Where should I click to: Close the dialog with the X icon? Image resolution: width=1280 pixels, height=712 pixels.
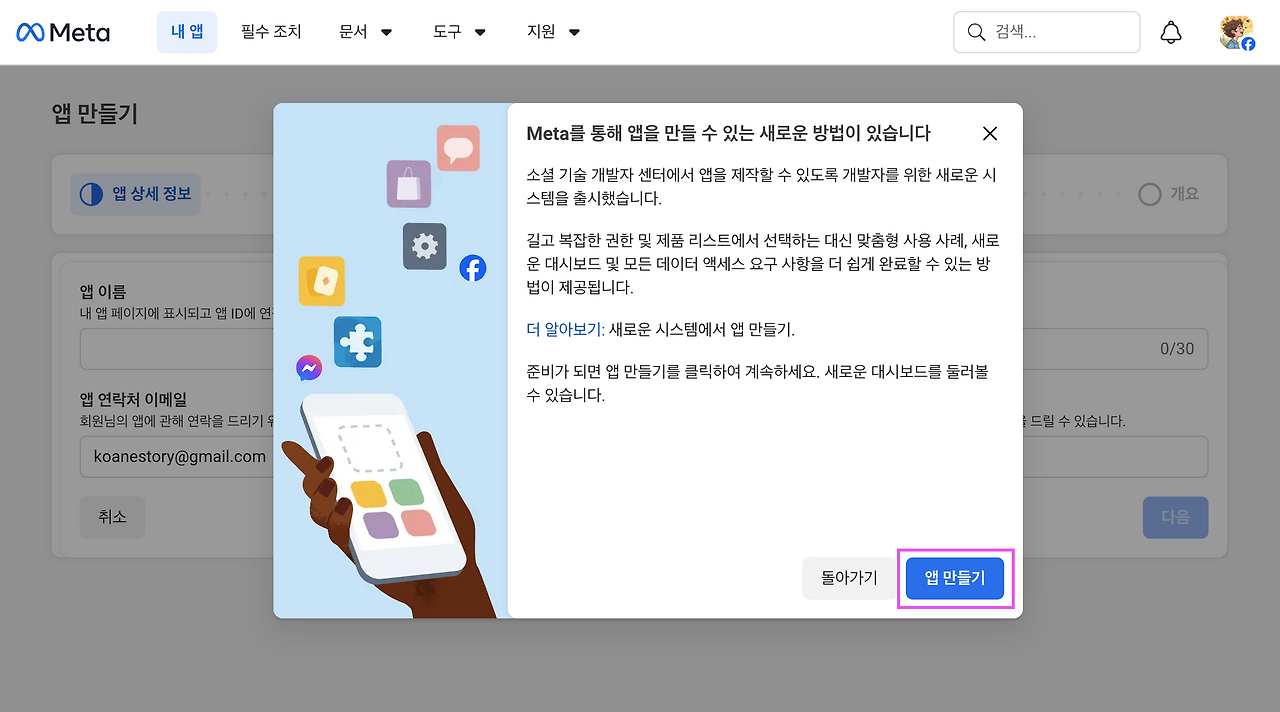click(990, 133)
